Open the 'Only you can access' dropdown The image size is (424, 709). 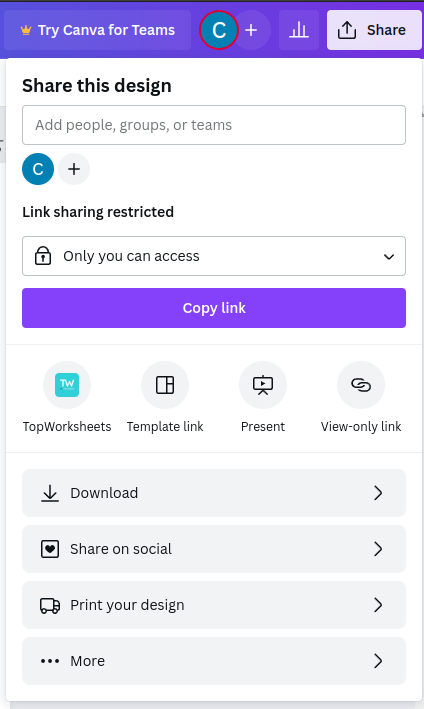point(214,256)
